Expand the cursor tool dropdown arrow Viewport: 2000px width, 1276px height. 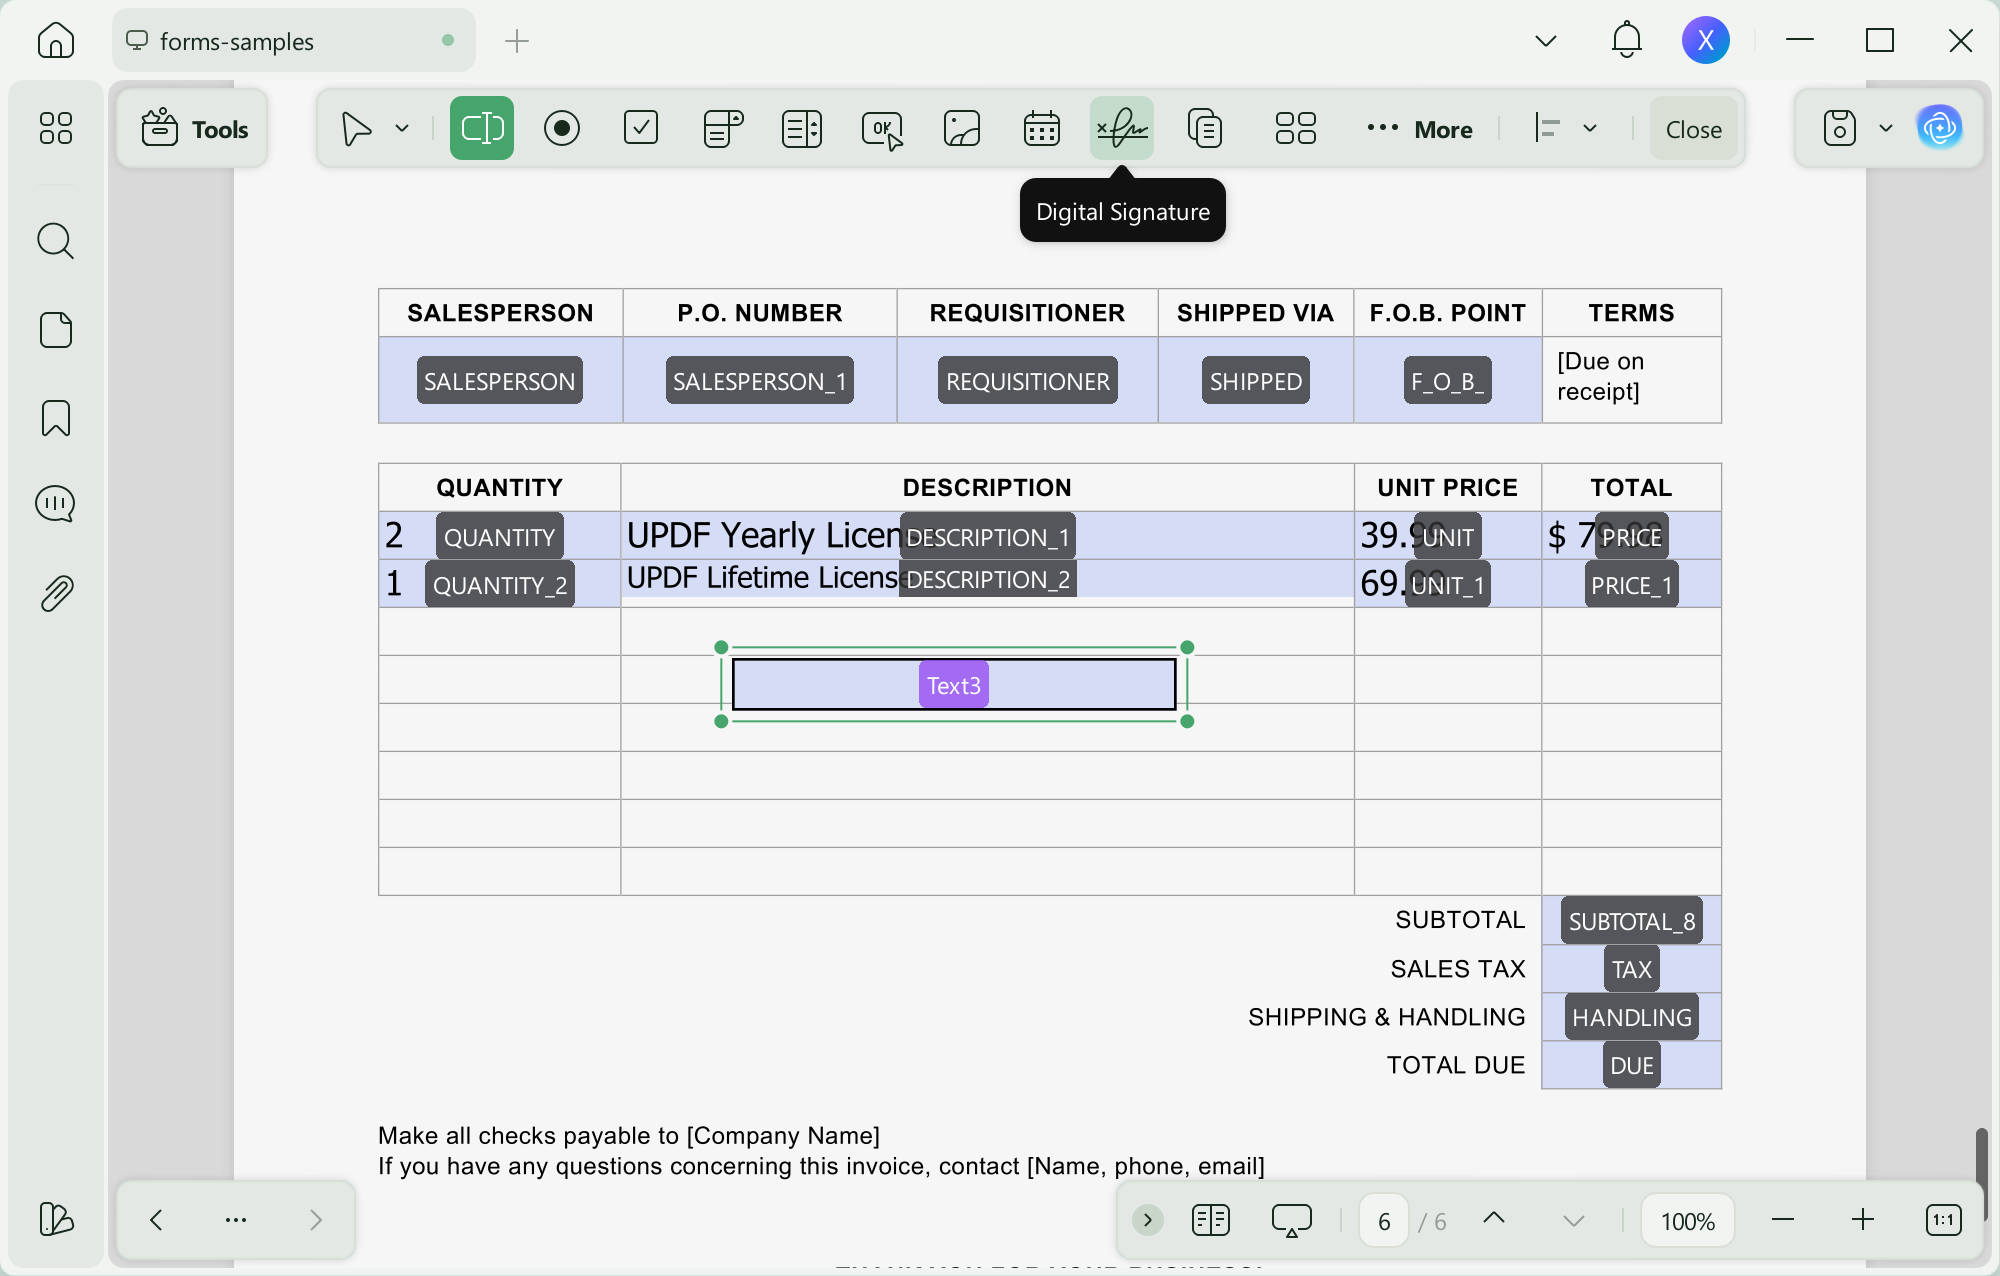coord(402,128)
